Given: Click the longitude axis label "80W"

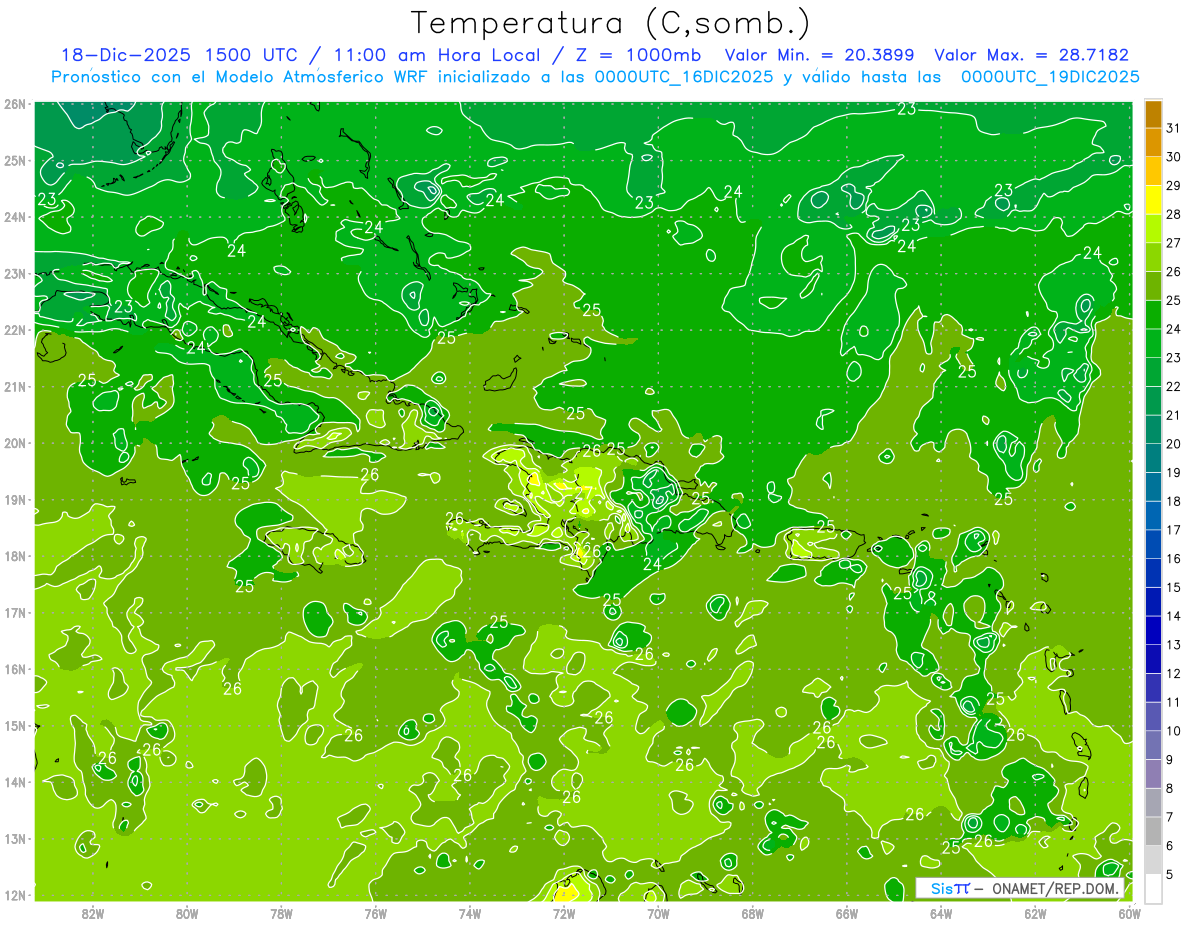Looking at the screenshot, I should click(187, 913).
